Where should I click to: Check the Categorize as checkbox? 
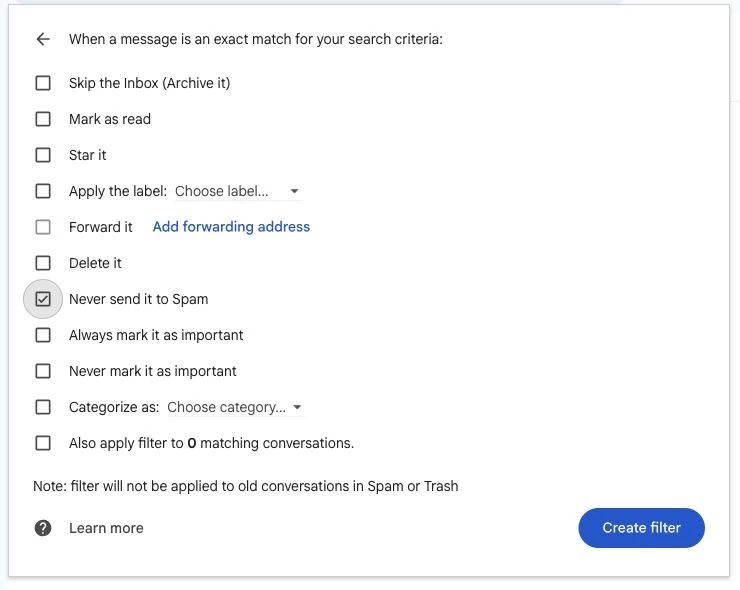pyautogui.click(x=43, y=407)
